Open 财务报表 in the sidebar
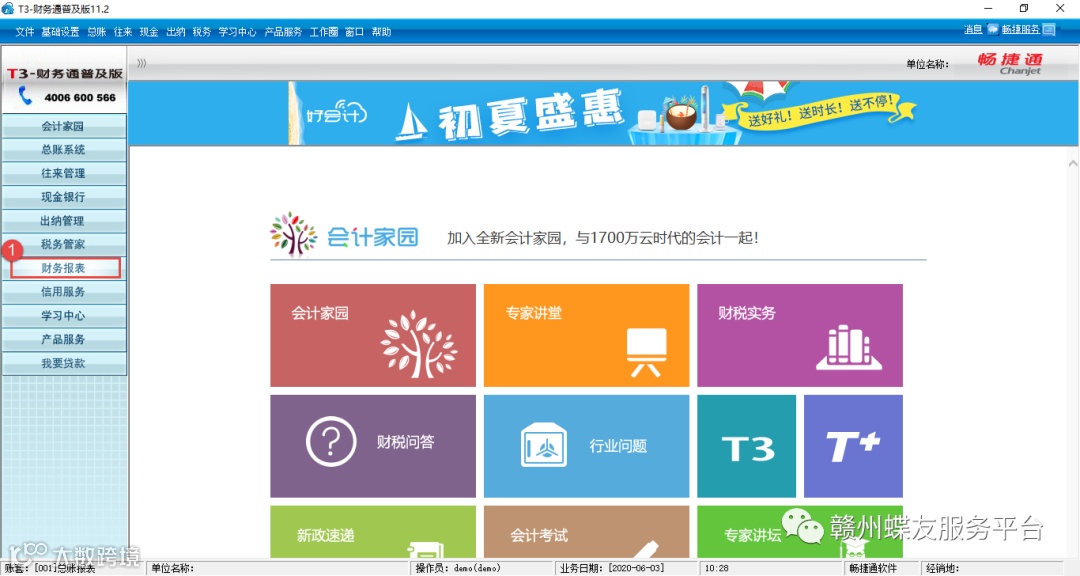The height and width of the screenshot is (576, 1080). point(65,268)
